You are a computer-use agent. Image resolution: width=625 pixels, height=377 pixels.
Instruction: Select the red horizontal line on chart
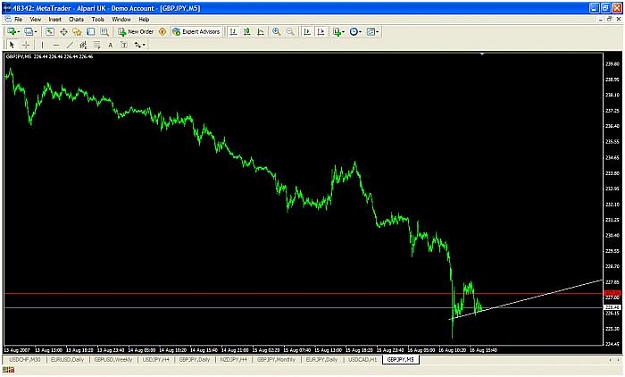(303, 294)
